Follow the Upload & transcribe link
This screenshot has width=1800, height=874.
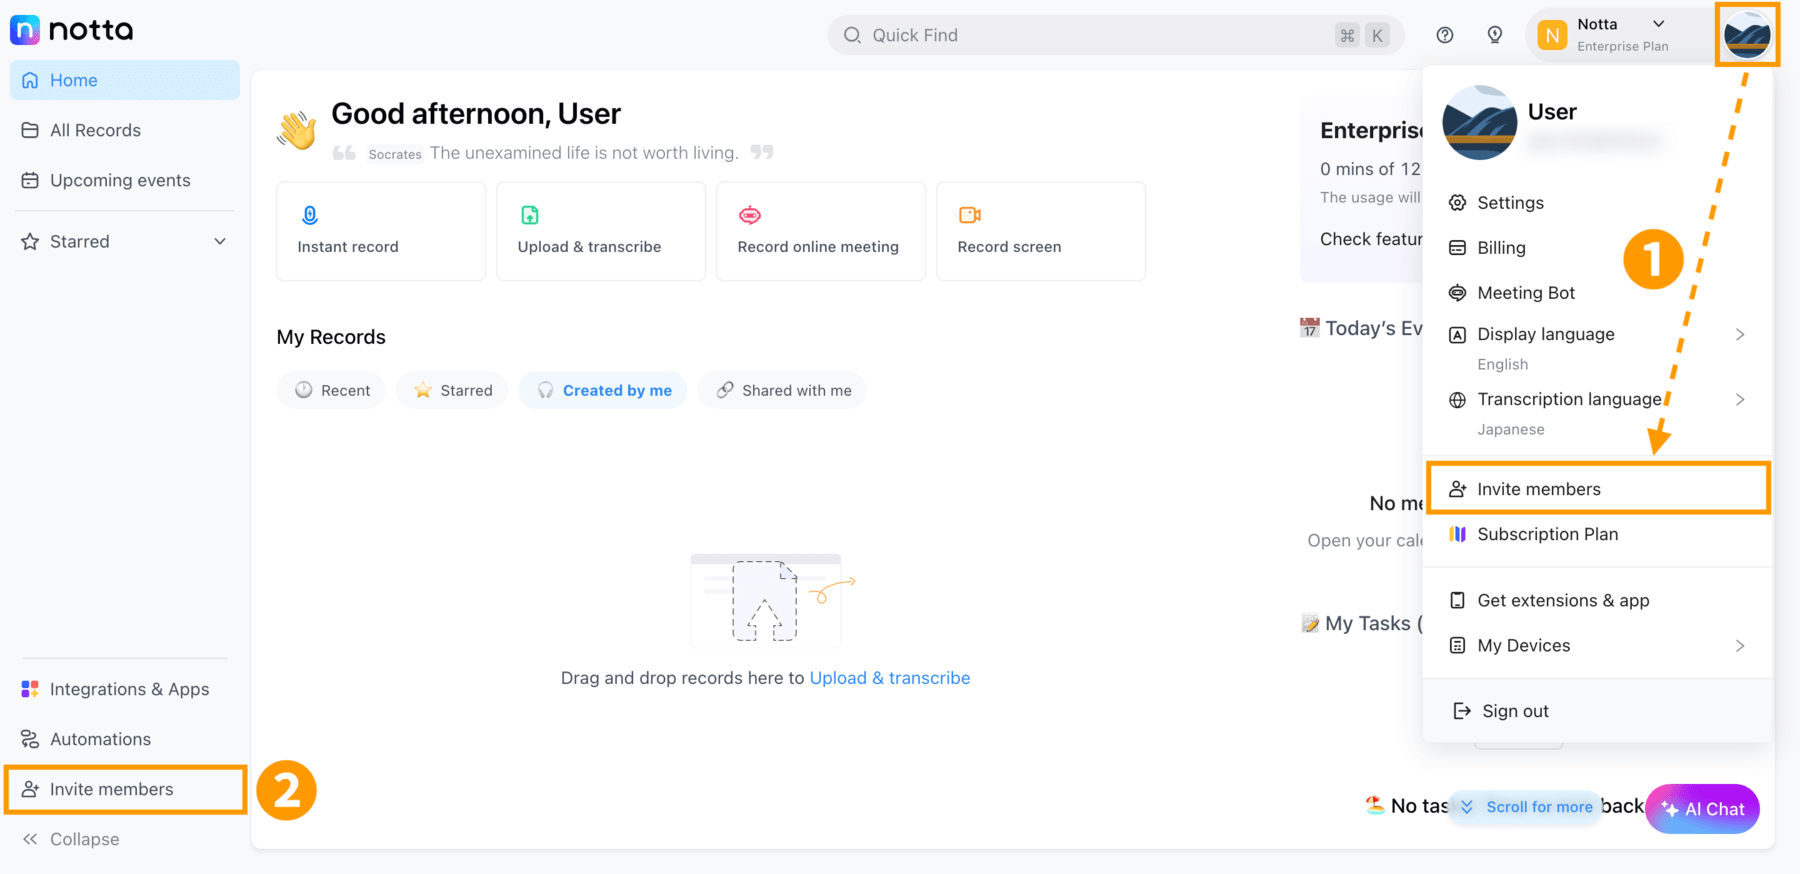pyautogui.click(x=890, y=678)
